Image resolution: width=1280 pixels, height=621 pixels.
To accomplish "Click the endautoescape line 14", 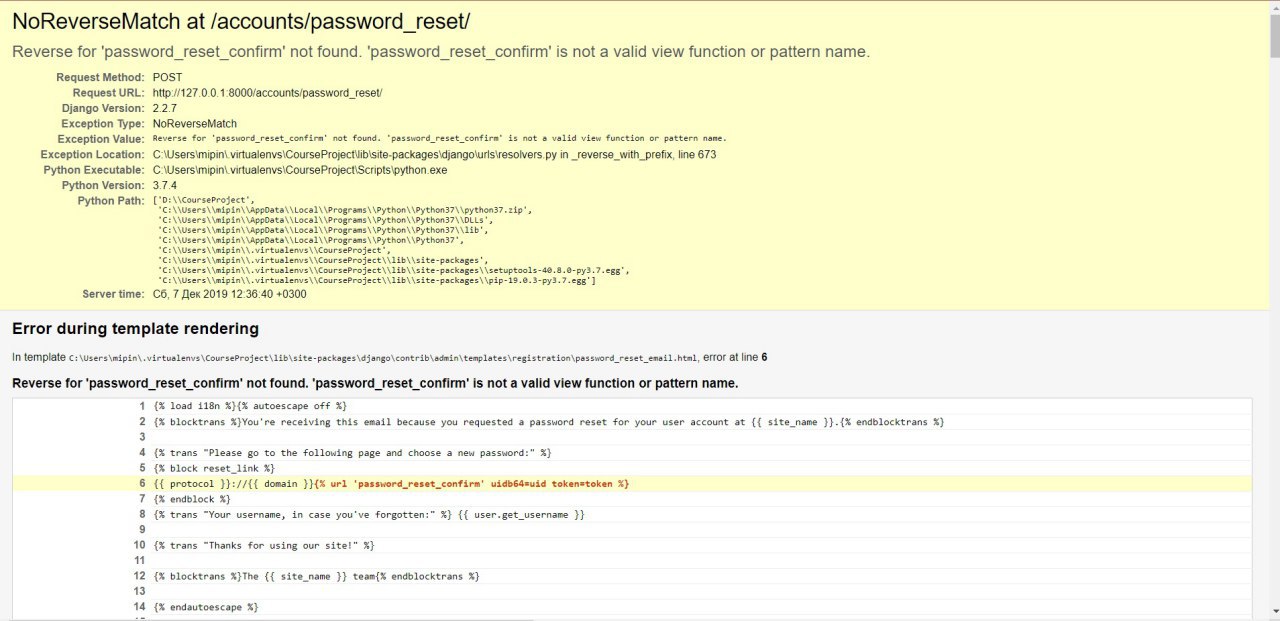I will (x=206, y=607).
